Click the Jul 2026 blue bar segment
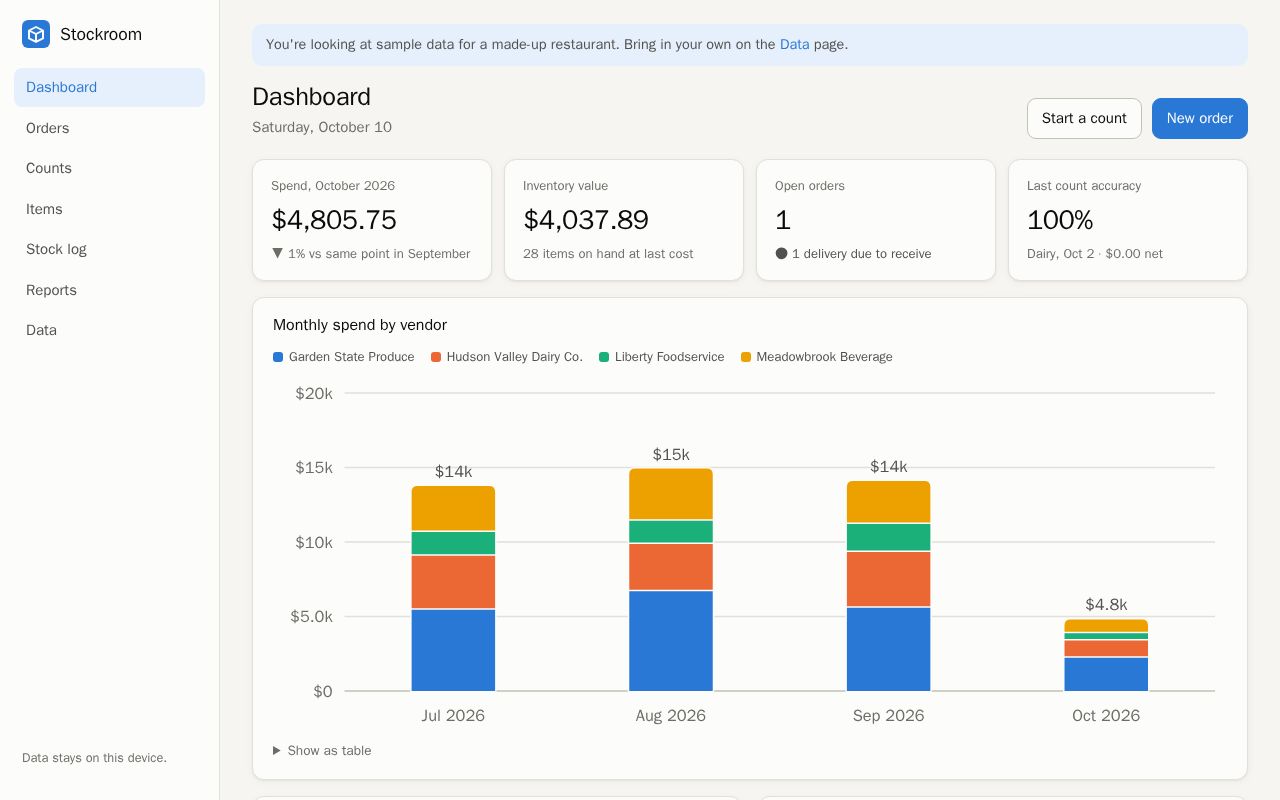The image size is (1280, 800). pos(453,650)
